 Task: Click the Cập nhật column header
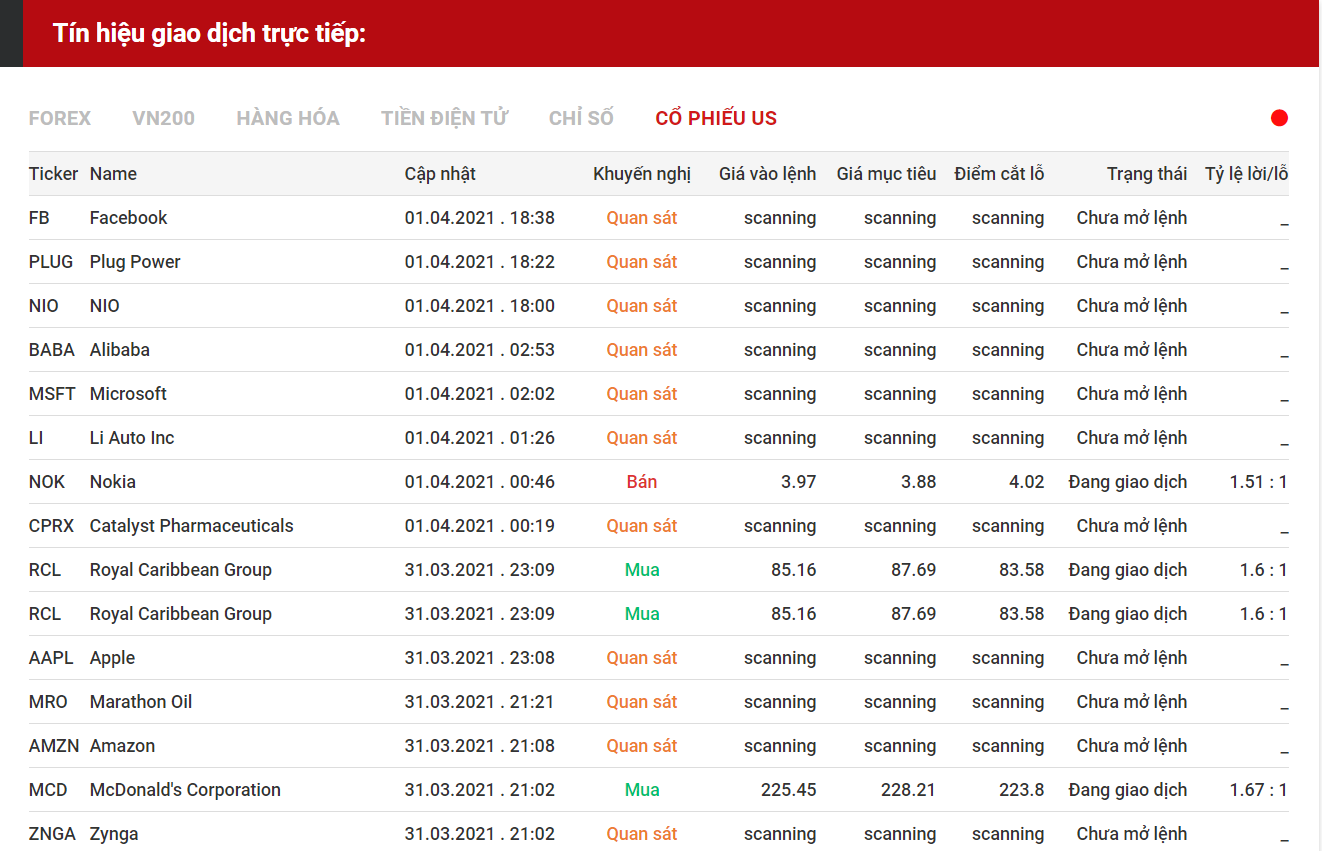(x=440, y=174)
